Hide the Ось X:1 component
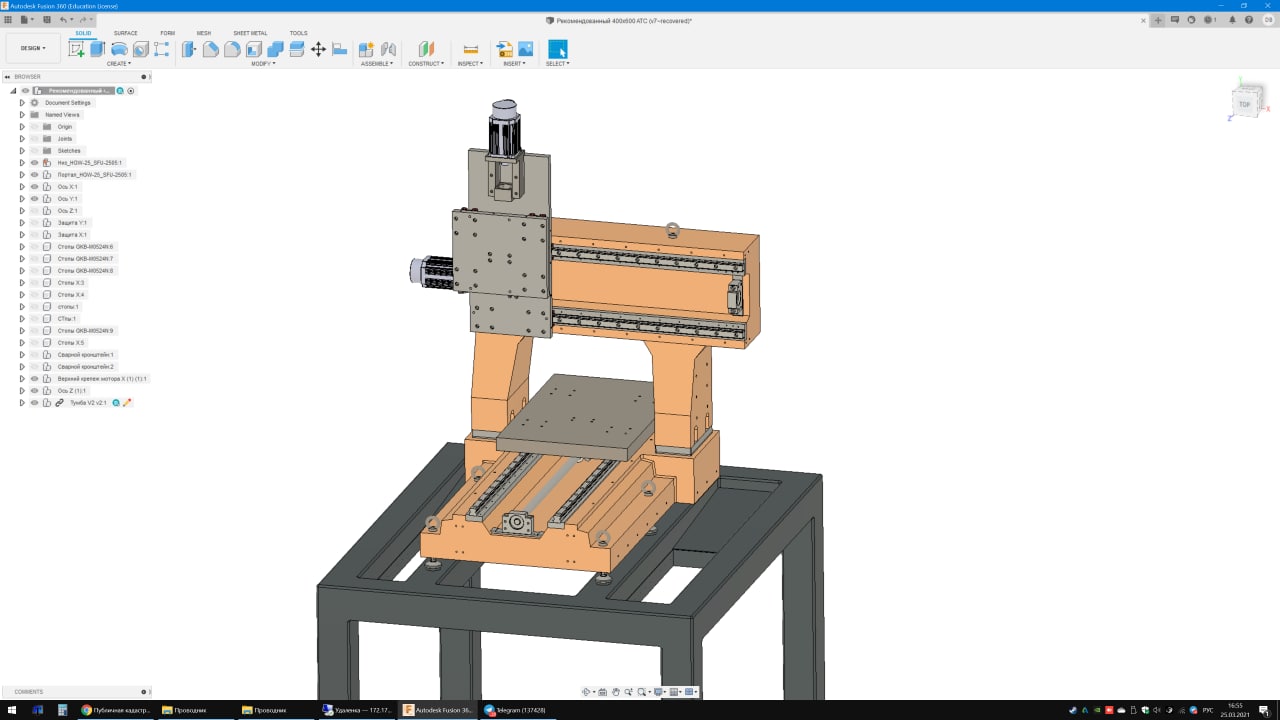 pos(34,187)
